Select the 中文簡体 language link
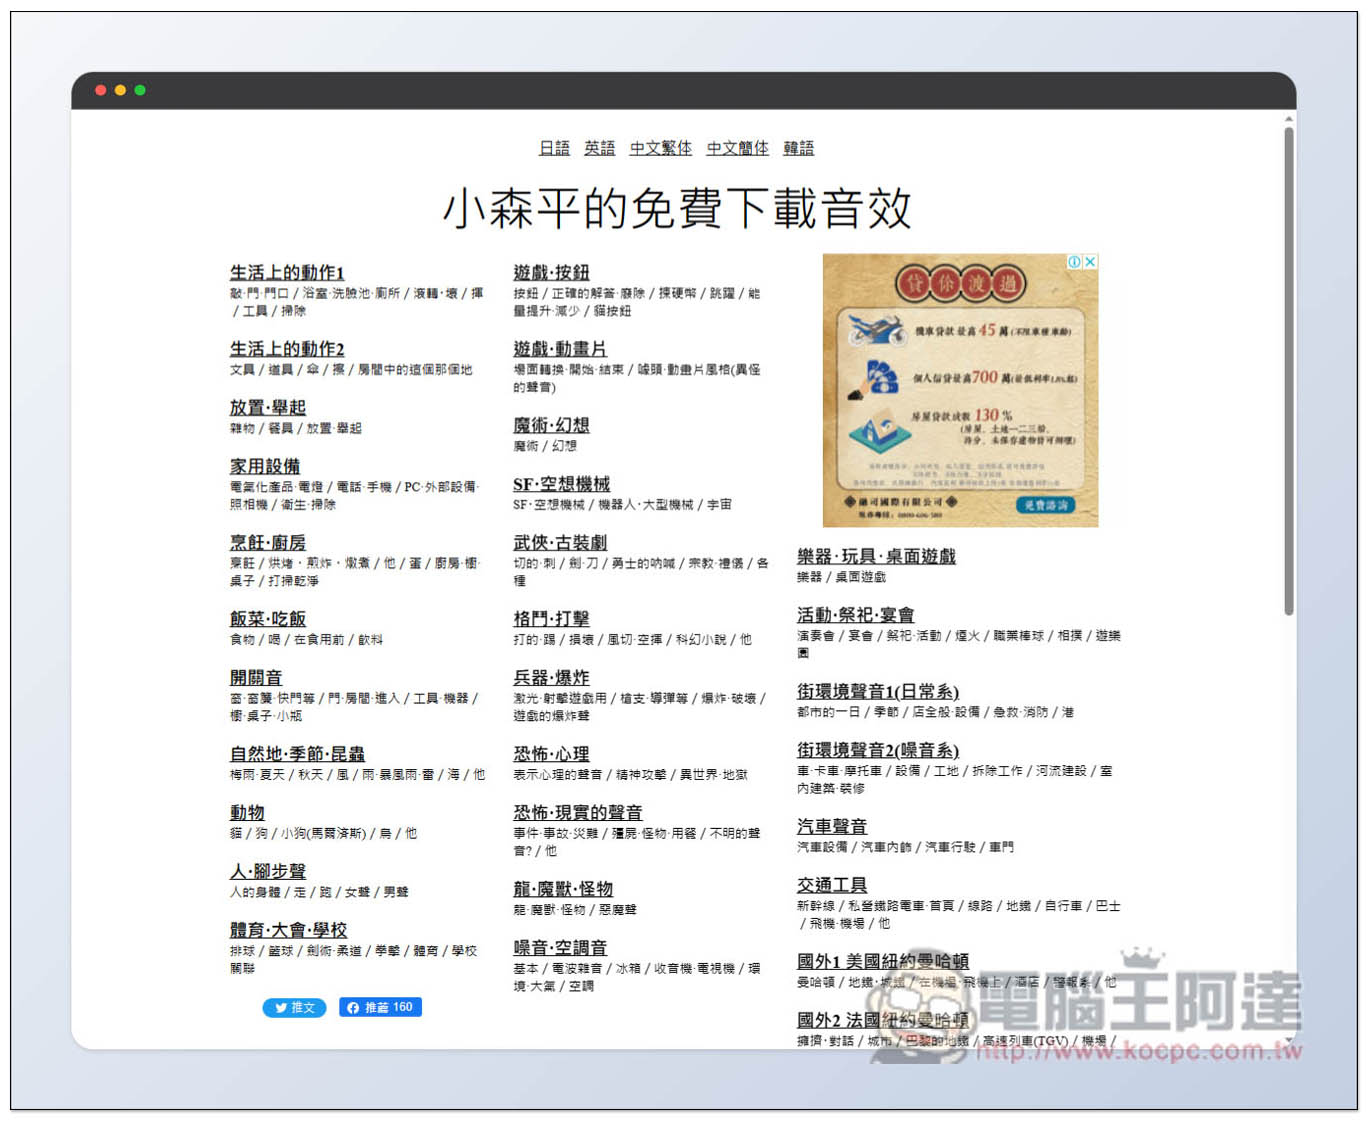 click(x=737, y=148)
